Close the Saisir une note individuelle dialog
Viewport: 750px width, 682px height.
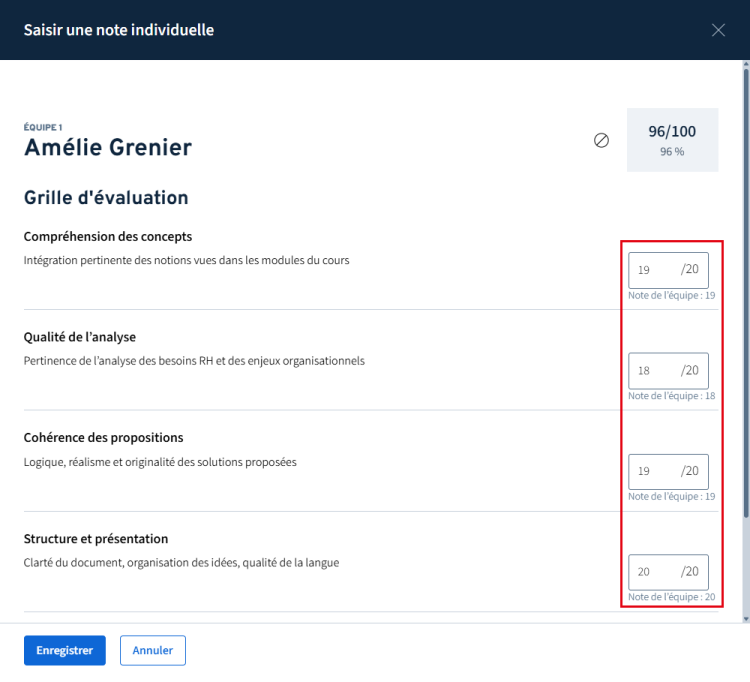pos(718,30)
